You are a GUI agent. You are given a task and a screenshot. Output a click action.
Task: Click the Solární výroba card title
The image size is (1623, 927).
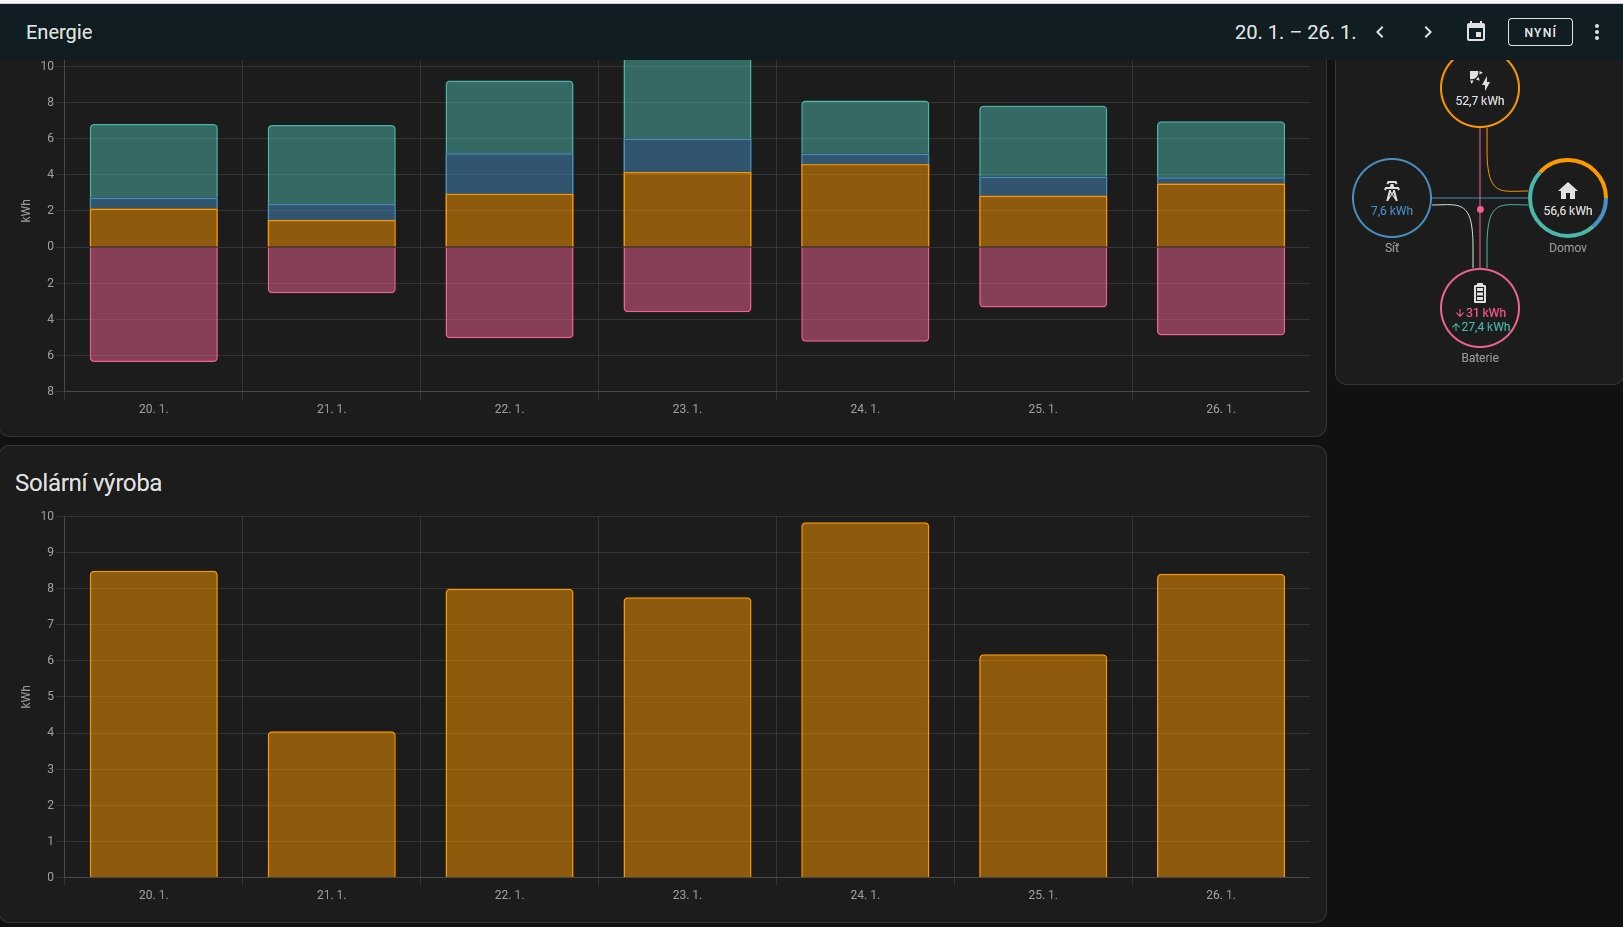click(88, 483)
